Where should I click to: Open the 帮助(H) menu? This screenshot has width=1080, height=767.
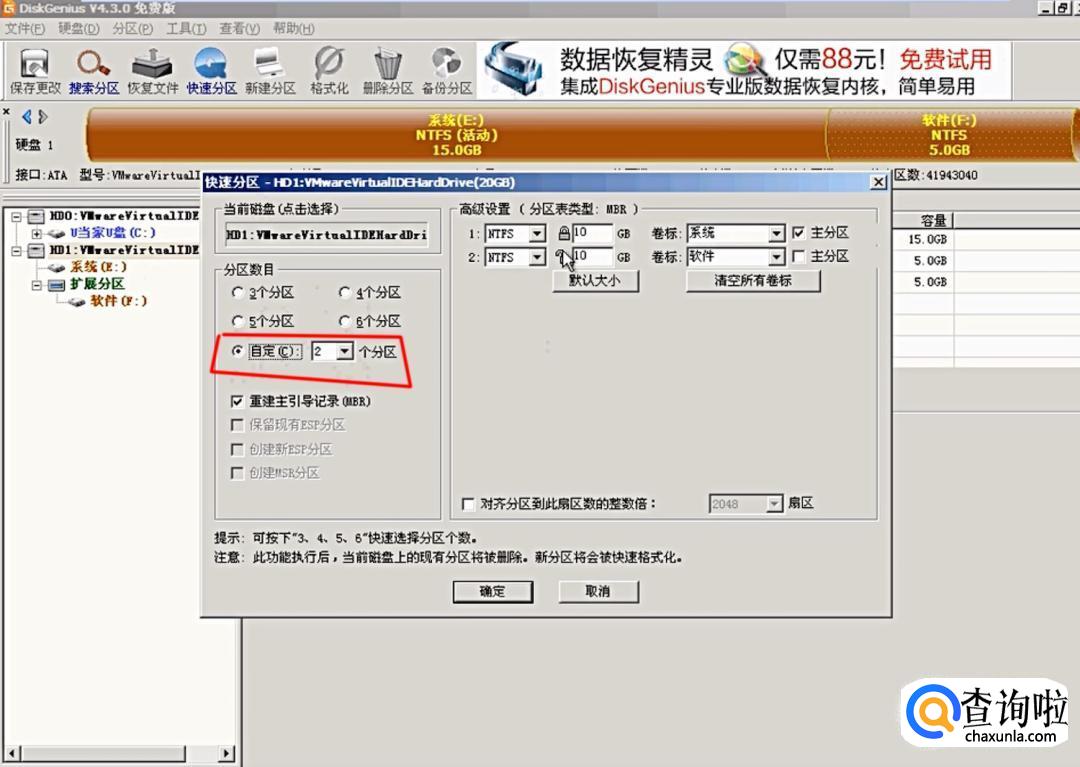point(293,28)
